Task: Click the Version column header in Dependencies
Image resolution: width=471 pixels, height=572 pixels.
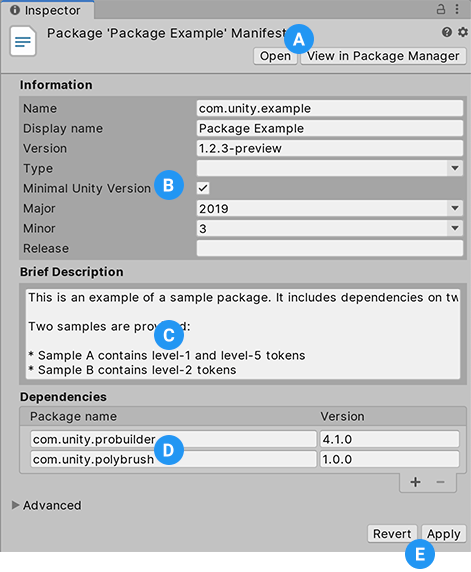Action: [x=342, y=417]
